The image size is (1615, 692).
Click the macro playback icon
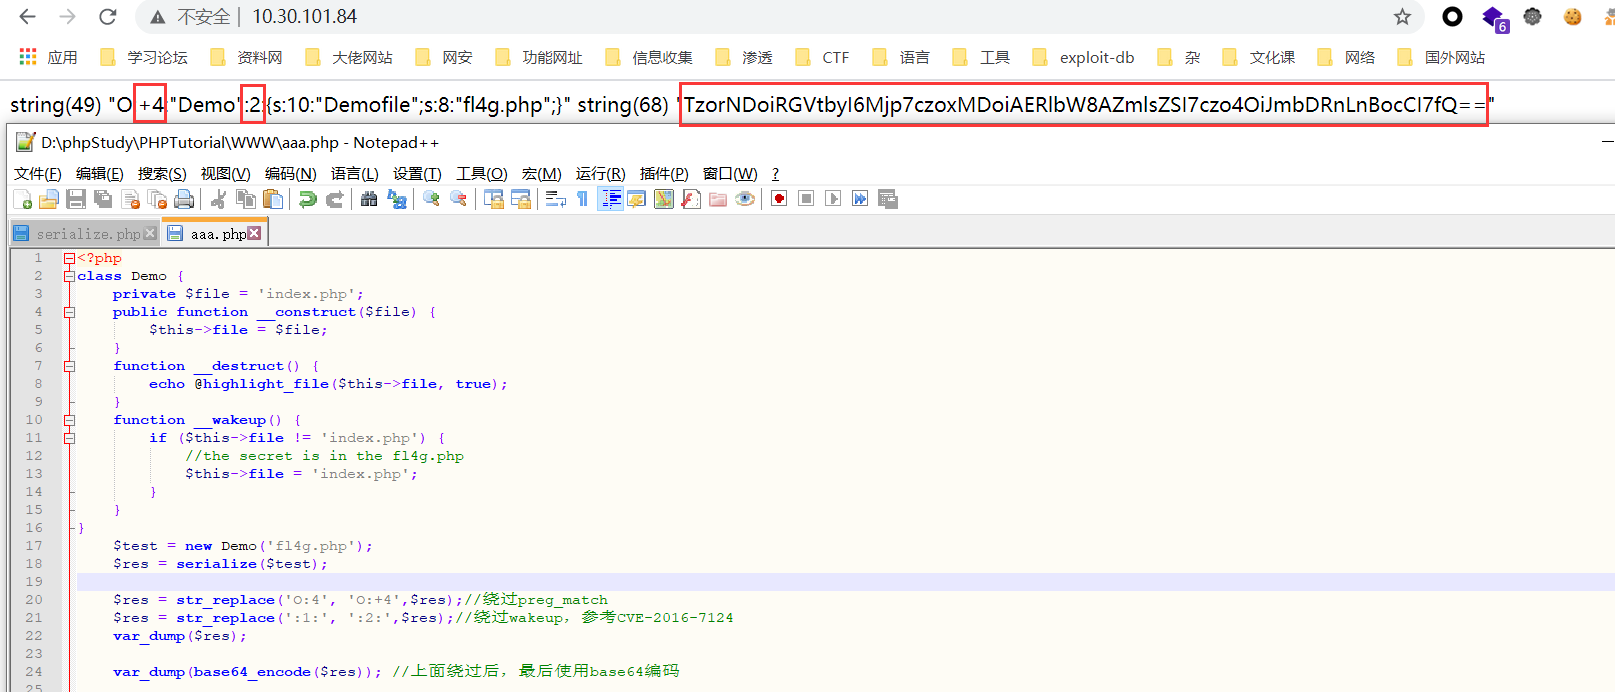[833, 199]
